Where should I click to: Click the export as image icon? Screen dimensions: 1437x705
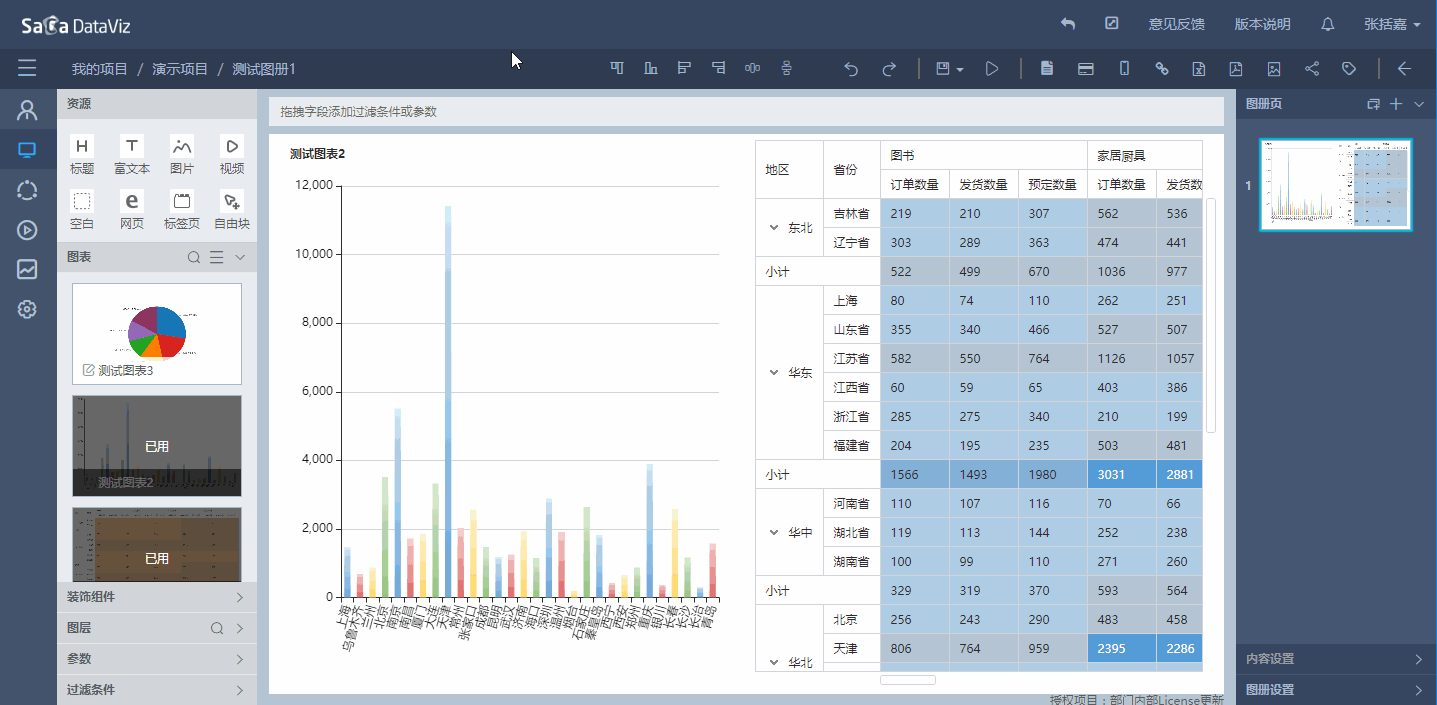coord(1274,69)
